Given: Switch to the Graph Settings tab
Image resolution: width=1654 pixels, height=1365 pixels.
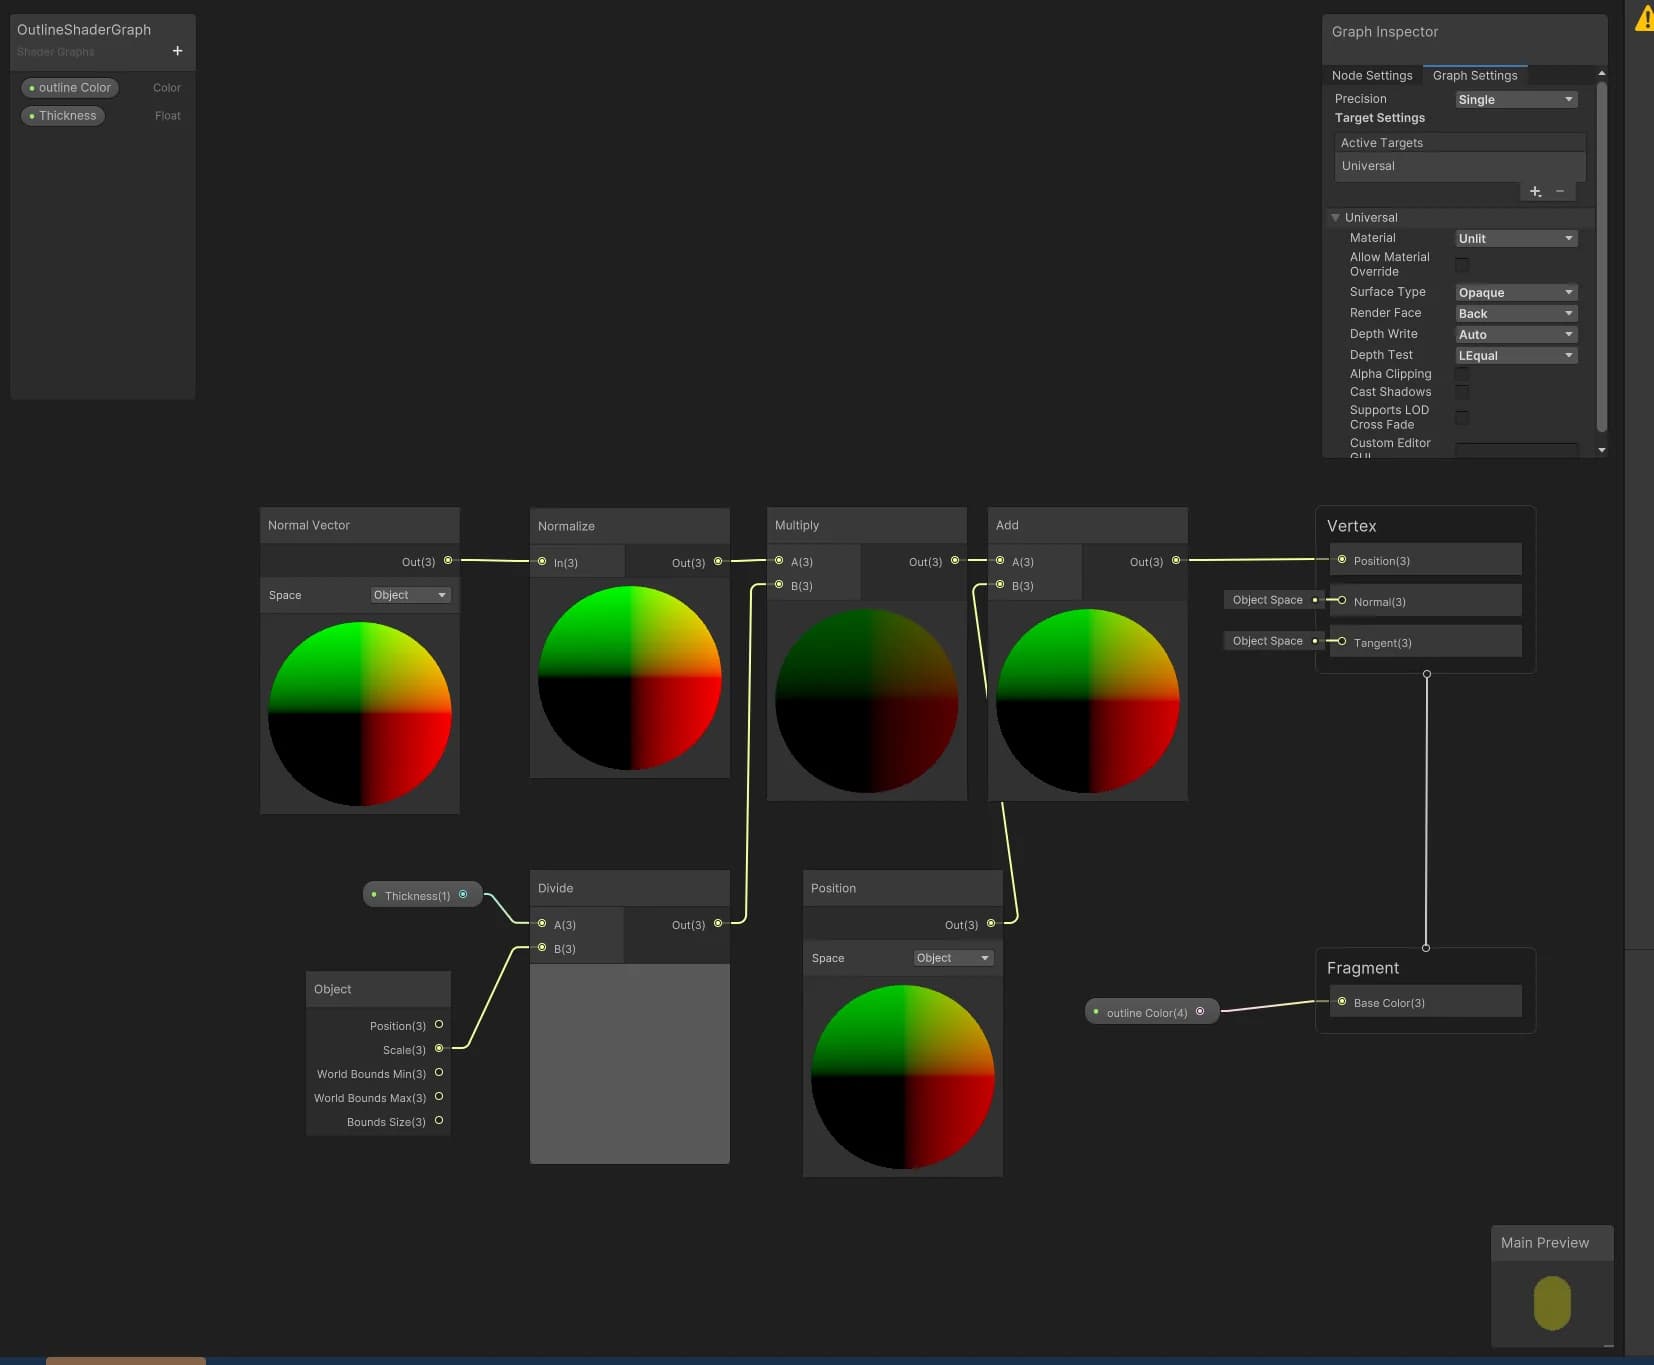Looking at the screenshot, I should pos(1475,75).
